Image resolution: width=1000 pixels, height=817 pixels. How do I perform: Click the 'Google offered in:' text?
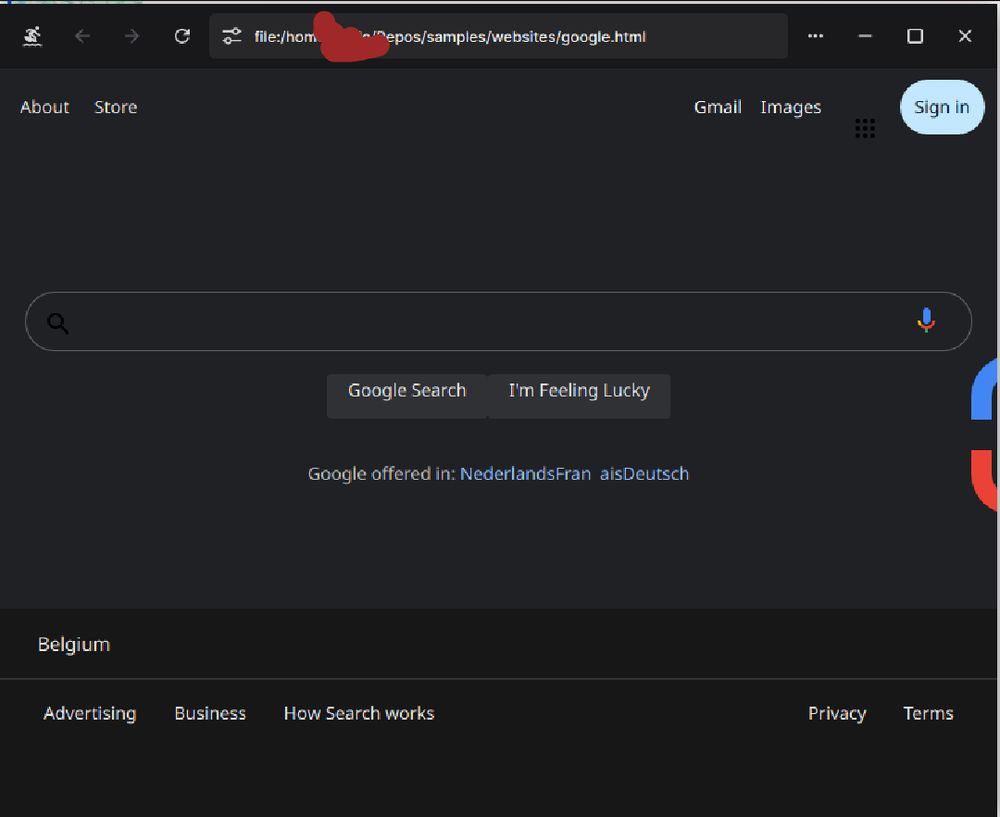tap(381, 474)
